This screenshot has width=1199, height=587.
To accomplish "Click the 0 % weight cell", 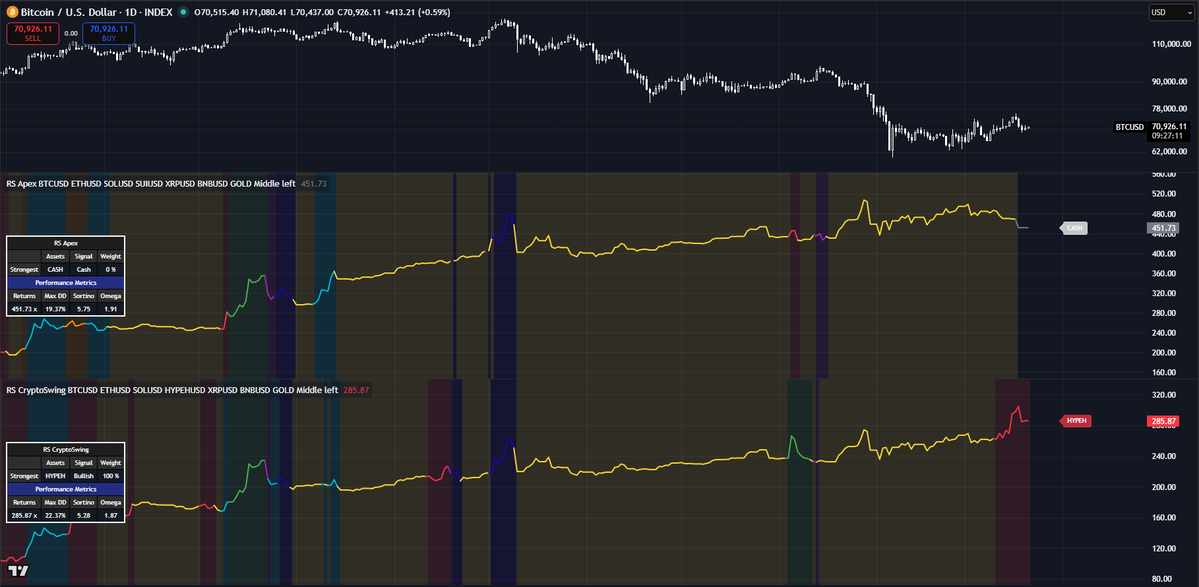I will 110,270.
